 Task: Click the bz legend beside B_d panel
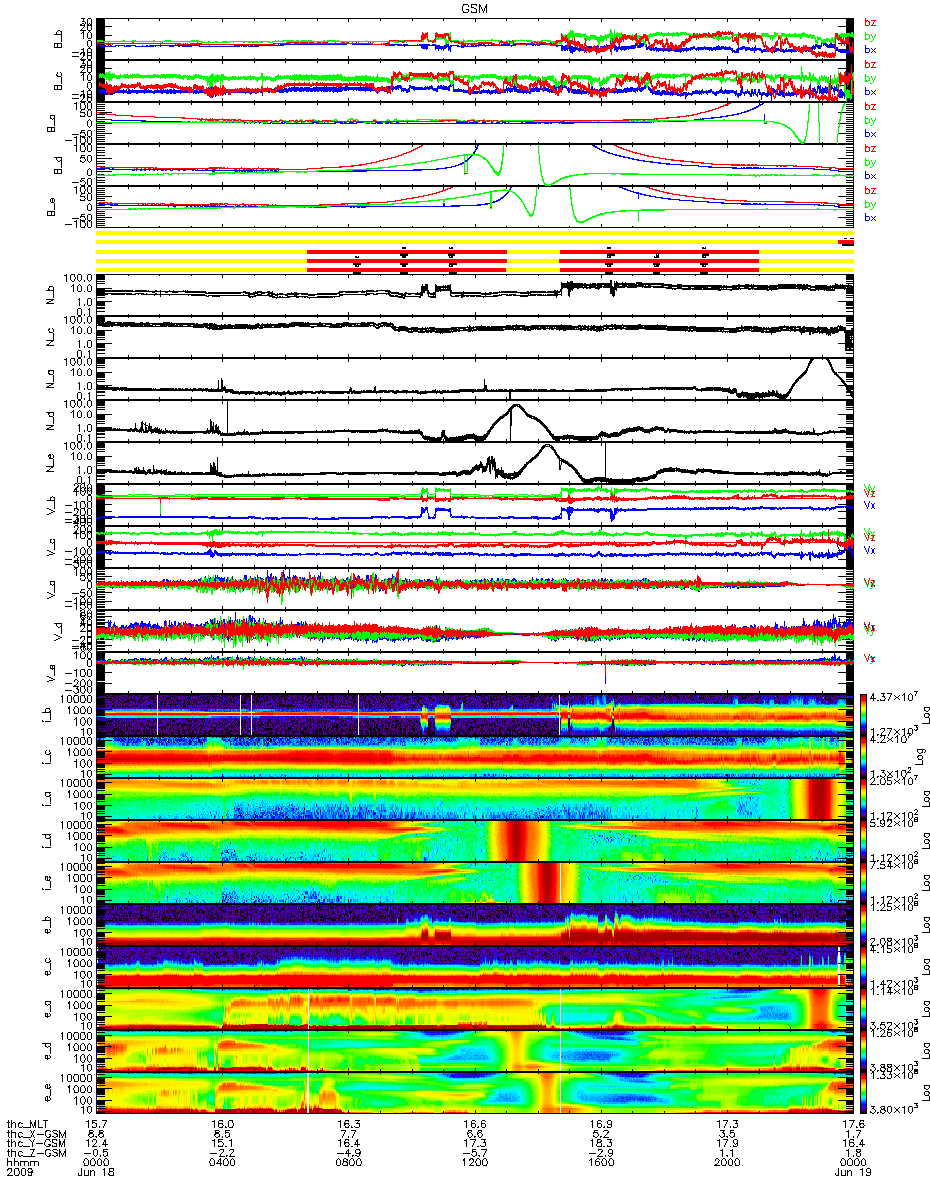(x=870, y=149)
